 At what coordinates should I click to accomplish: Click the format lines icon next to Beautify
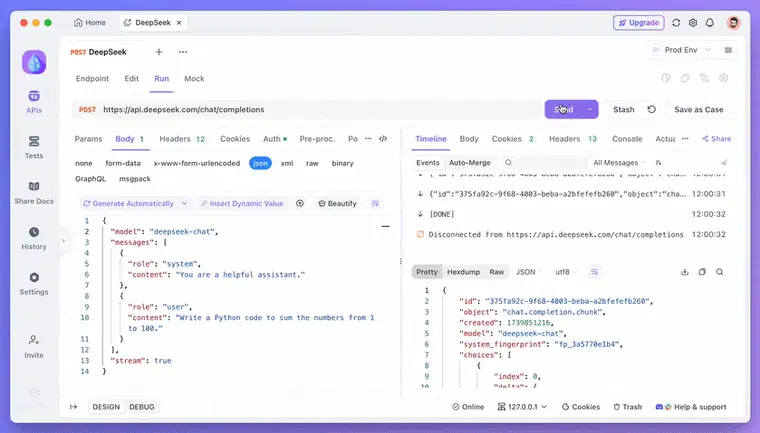375,204
